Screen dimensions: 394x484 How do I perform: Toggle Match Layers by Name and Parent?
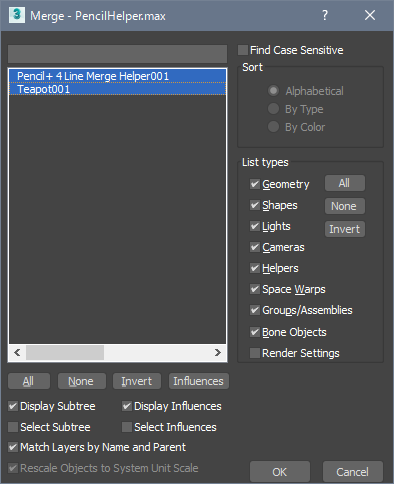pyautogui.click(x=13, y=447)
